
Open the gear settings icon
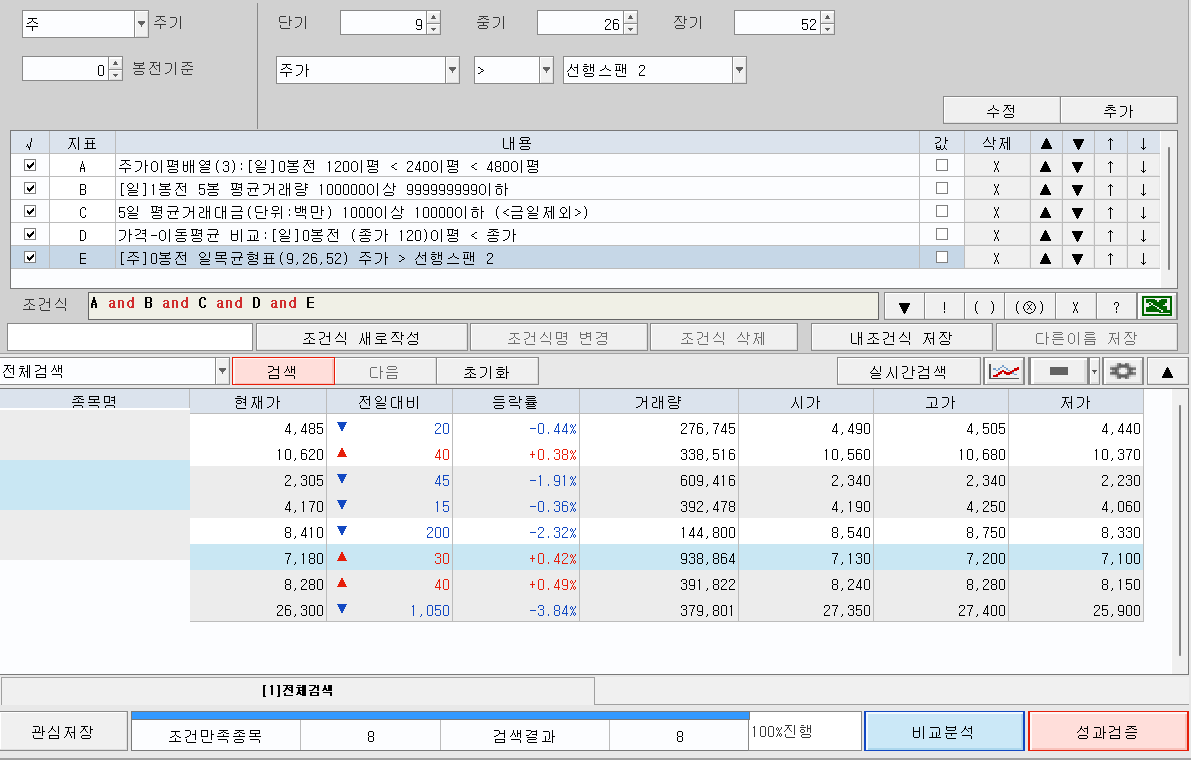(1123, 371)
